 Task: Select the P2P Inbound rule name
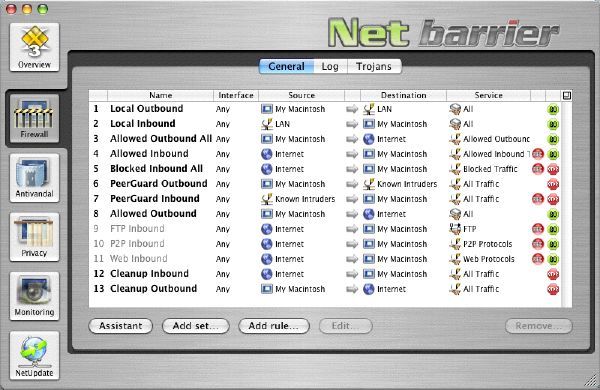[x=137, y=243]
